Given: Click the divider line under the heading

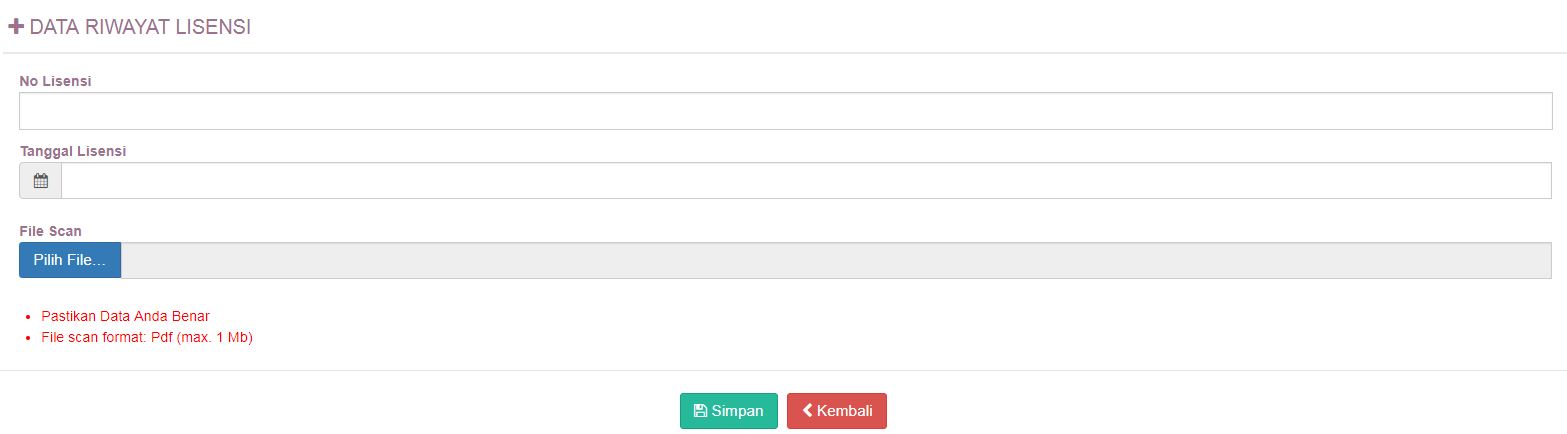Looking at the screenshot, I should coord(783,53).
